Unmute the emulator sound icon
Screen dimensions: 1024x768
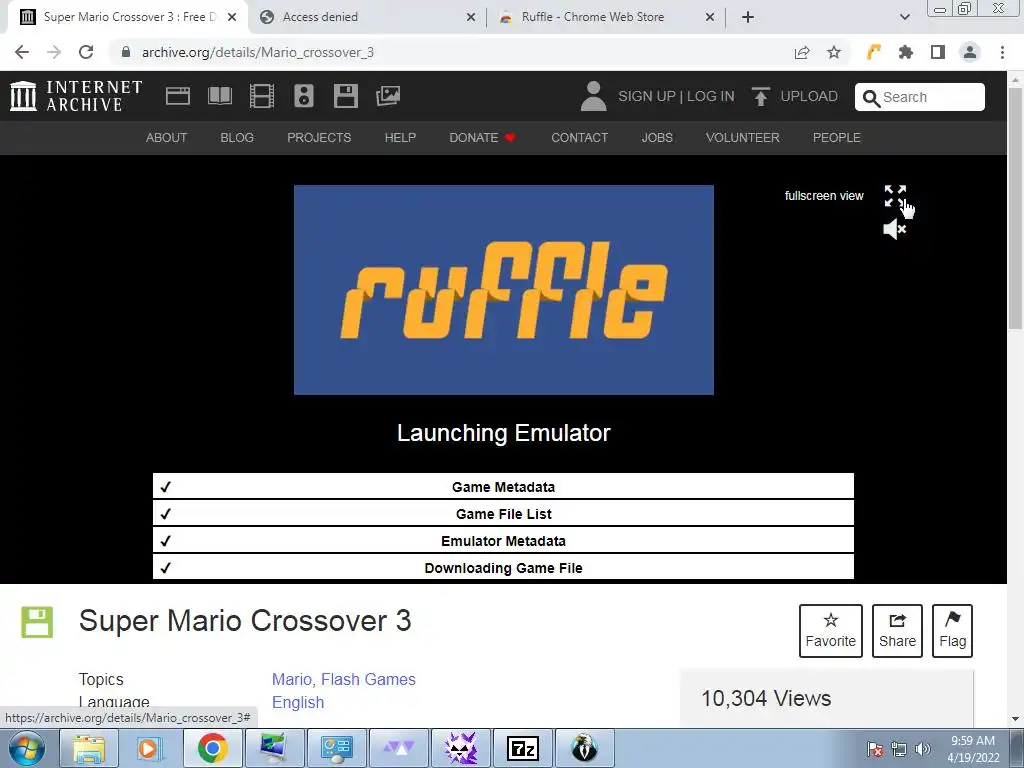[x=895, y=229]
